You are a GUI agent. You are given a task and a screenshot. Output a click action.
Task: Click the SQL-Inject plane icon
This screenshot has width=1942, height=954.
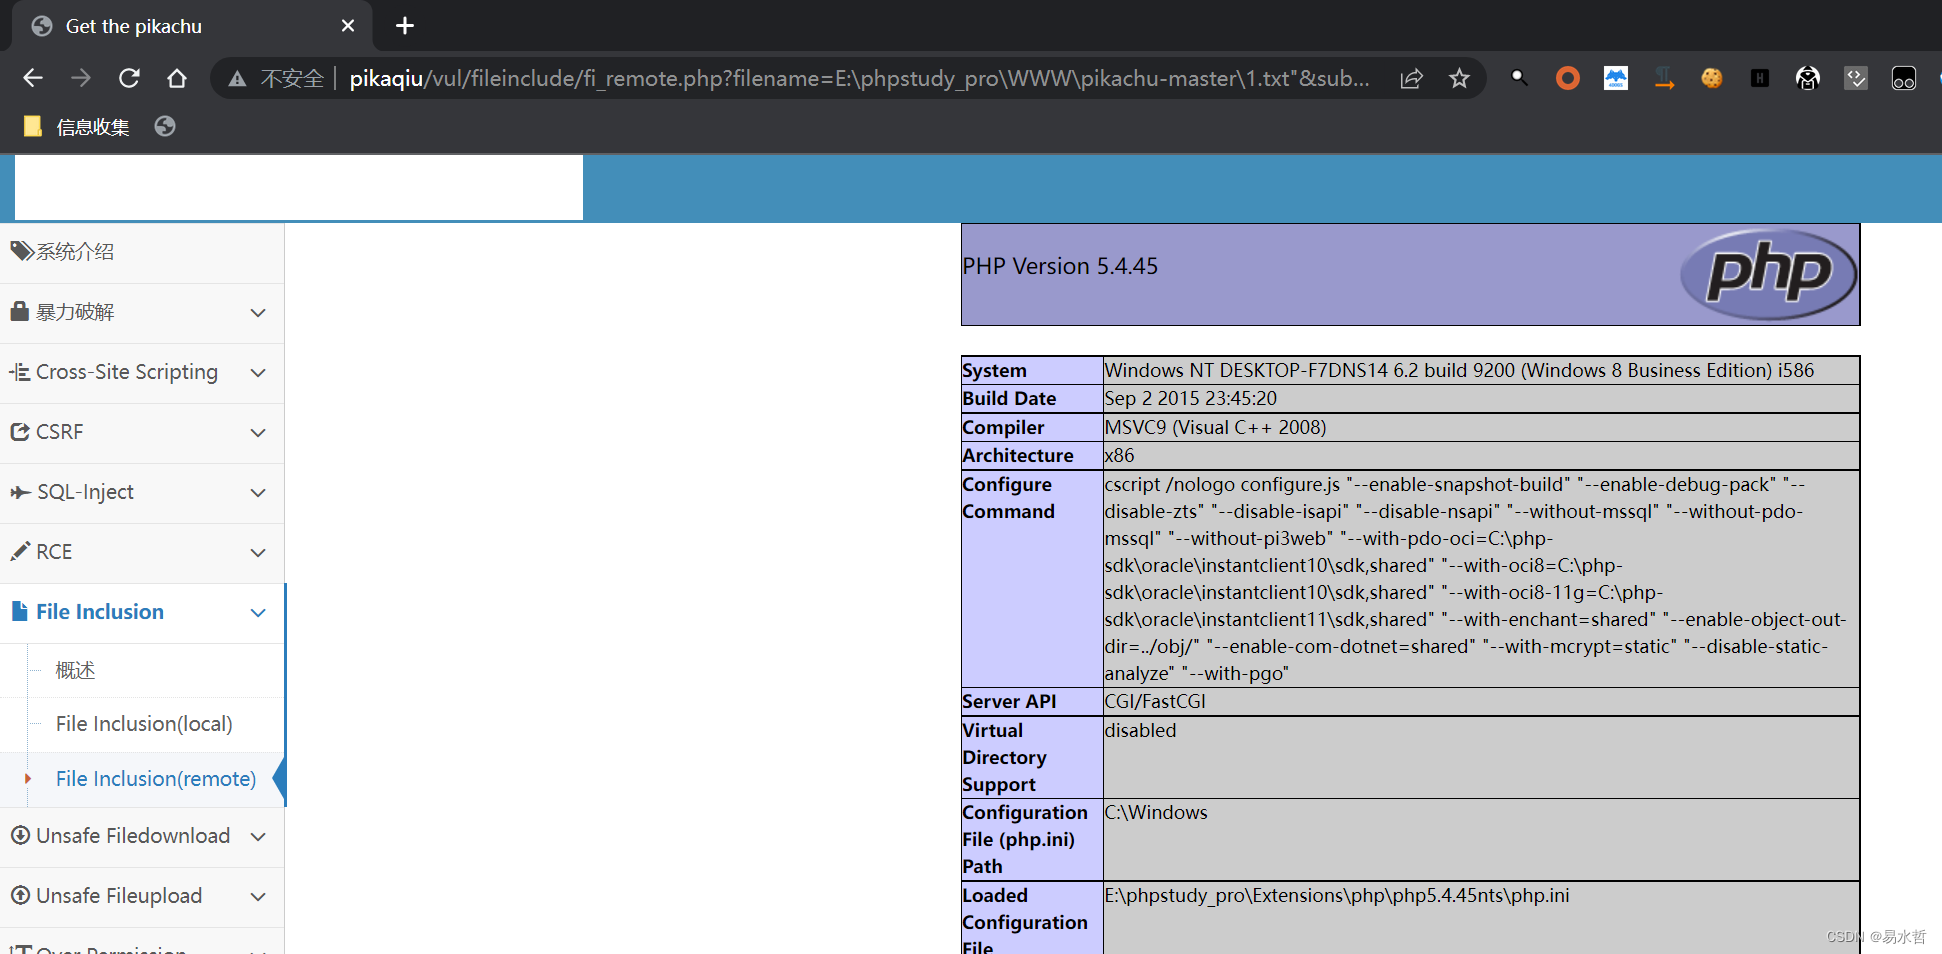click(20, 491)
